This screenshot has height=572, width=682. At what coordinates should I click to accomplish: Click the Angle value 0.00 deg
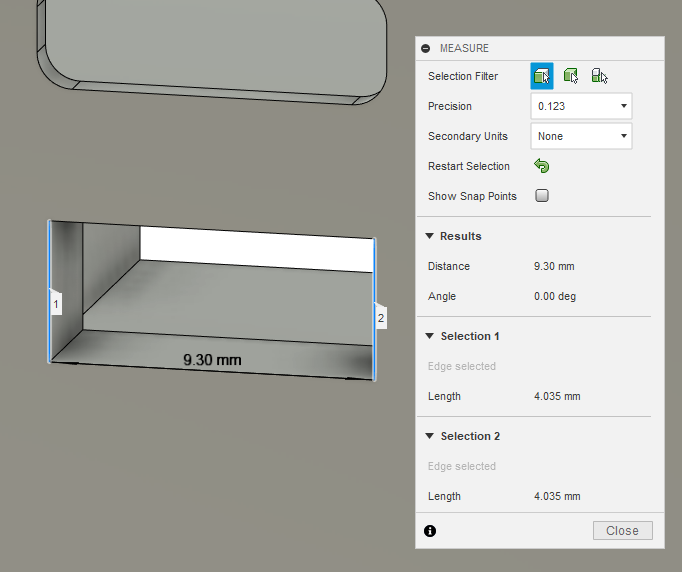click(x=555, y=296)
